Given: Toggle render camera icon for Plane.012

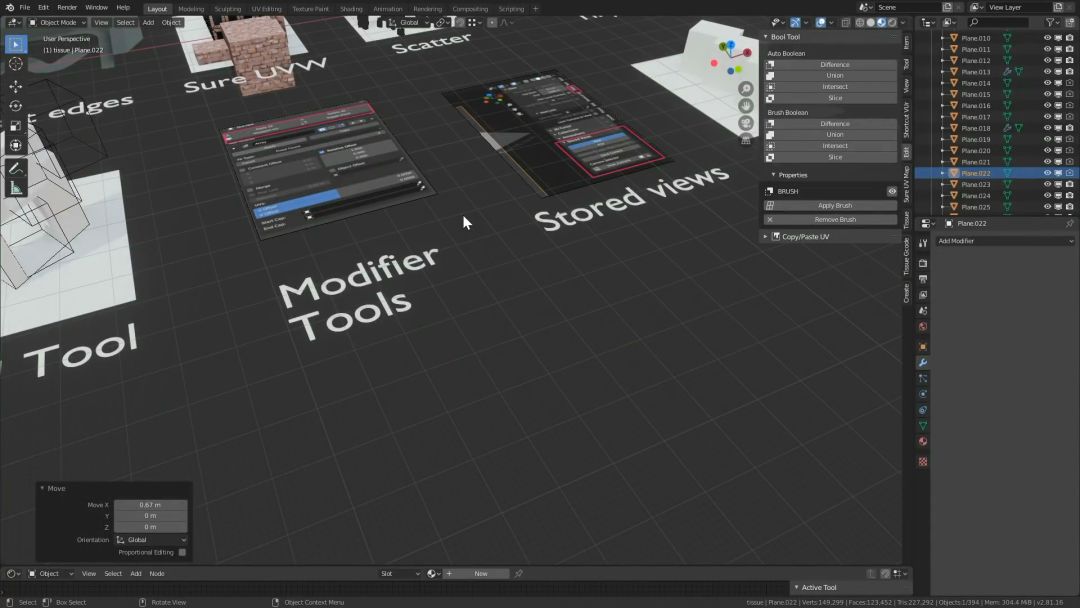Looking at the screenshot, I should 1070,61.
